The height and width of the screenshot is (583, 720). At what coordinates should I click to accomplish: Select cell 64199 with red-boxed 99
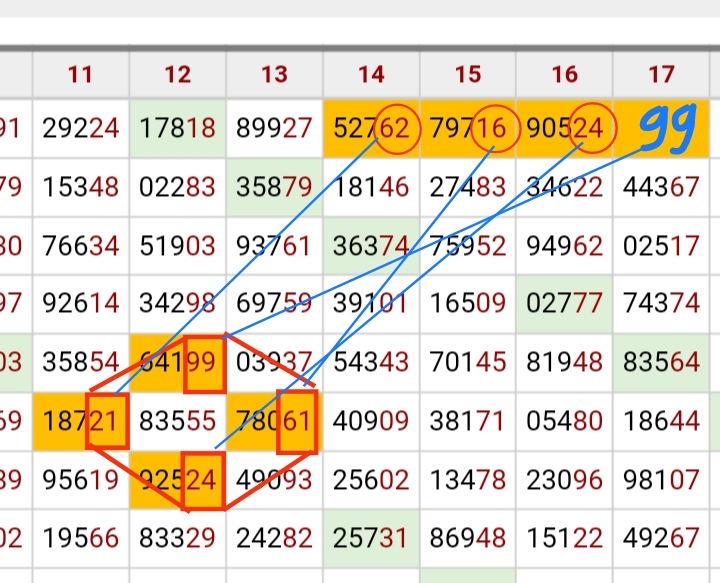[178, 363]
